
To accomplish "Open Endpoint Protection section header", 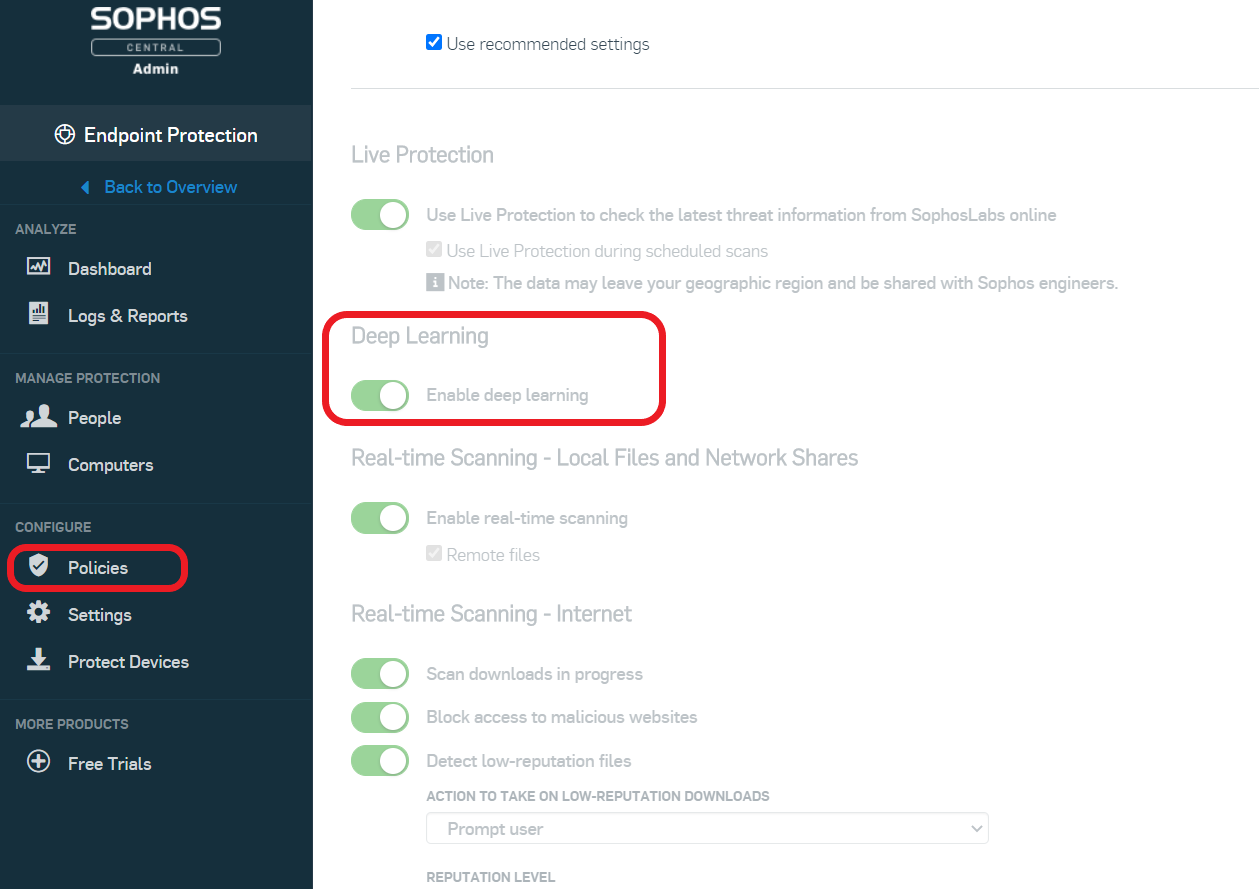I will click(156, 135).
